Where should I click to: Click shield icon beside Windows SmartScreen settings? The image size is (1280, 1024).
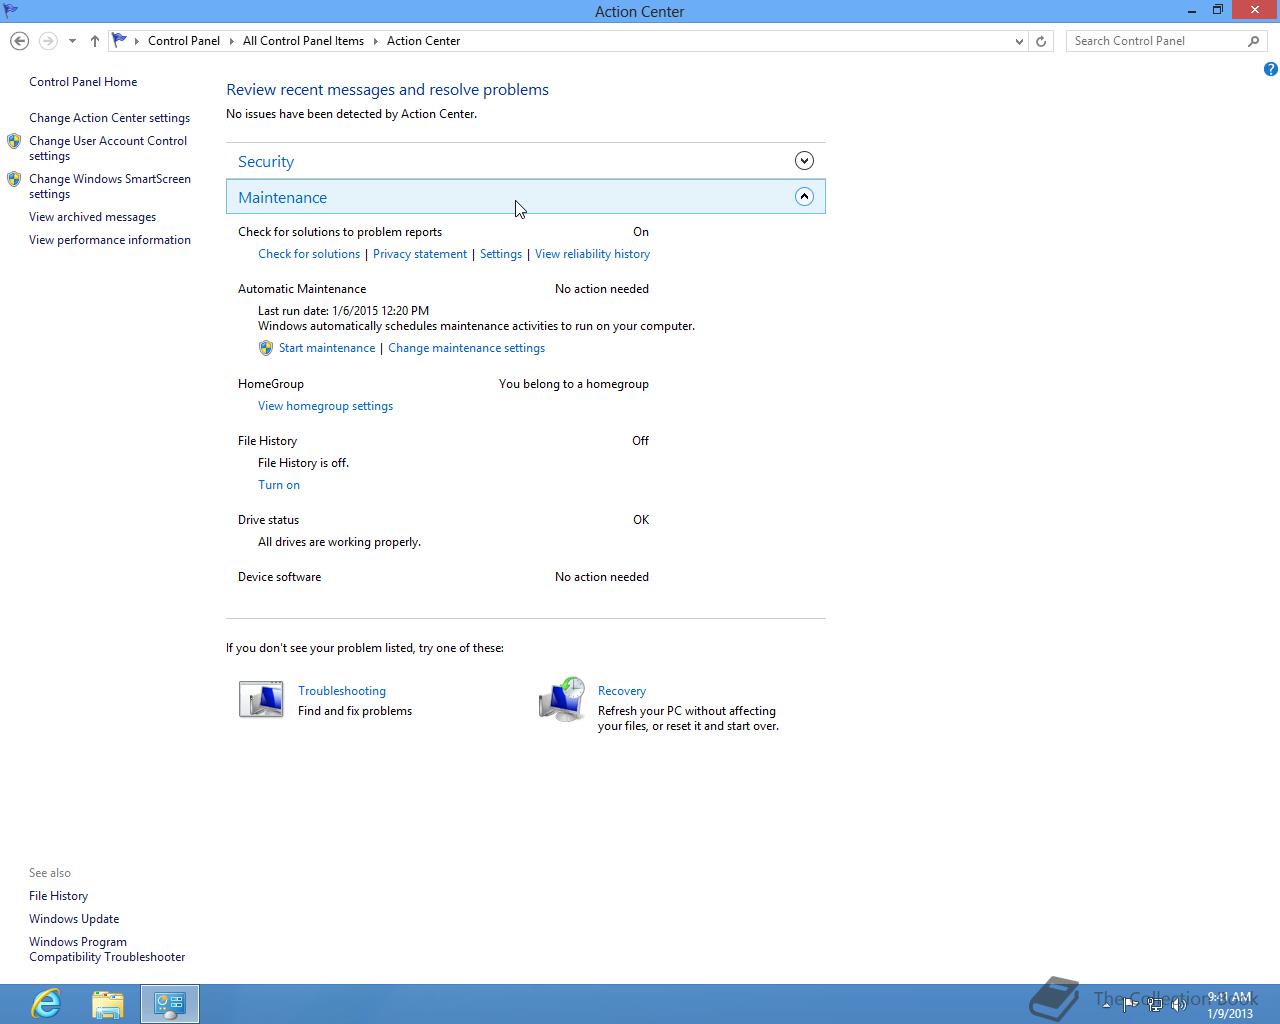tap(14, 179)
